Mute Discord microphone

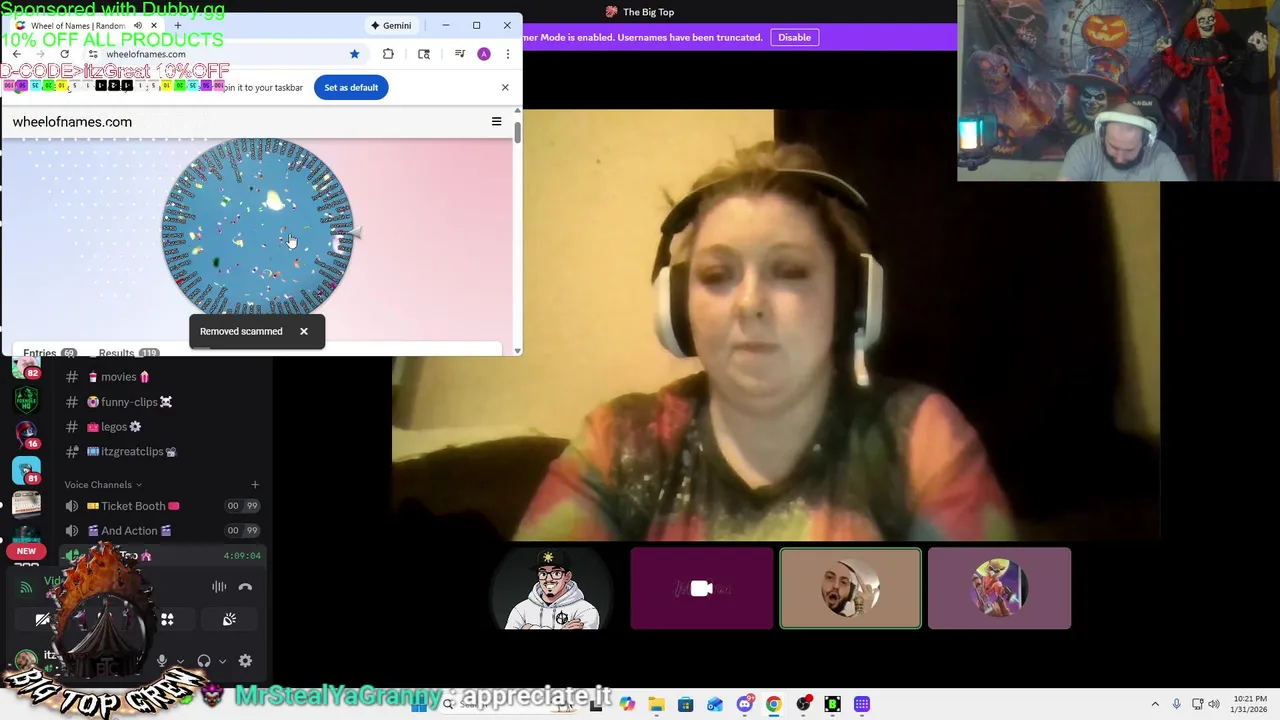pos(161,661)
